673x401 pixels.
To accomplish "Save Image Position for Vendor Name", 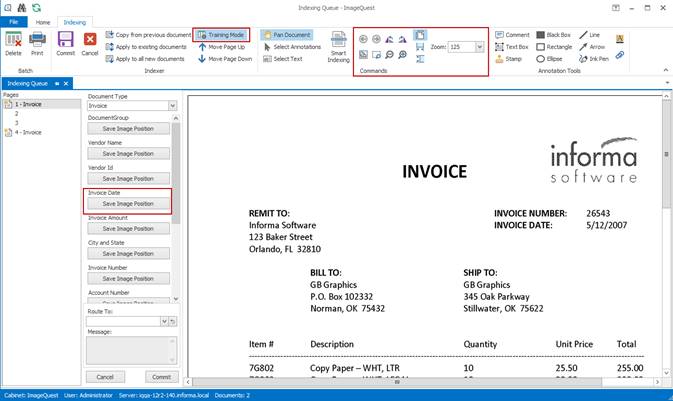I will (128, 154).
